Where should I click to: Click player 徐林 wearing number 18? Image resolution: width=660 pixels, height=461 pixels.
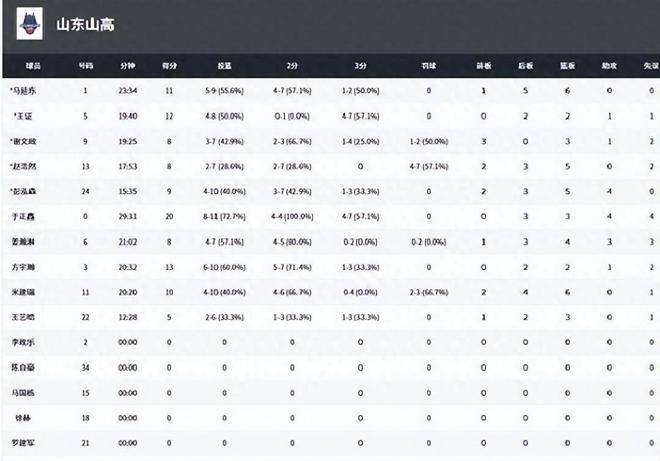pos(34,416)
